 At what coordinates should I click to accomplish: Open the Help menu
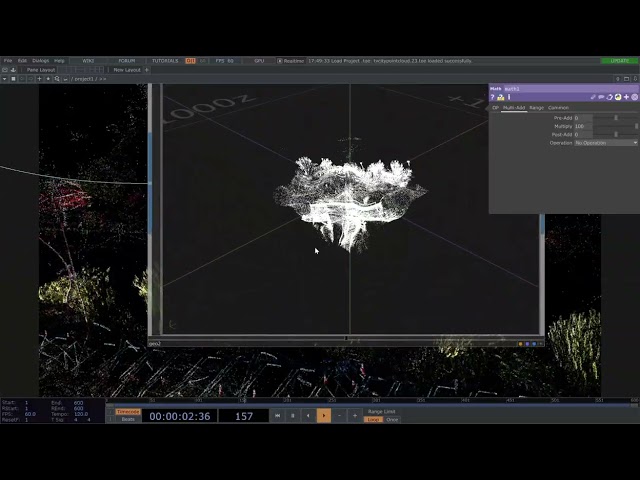pos(59,61)
